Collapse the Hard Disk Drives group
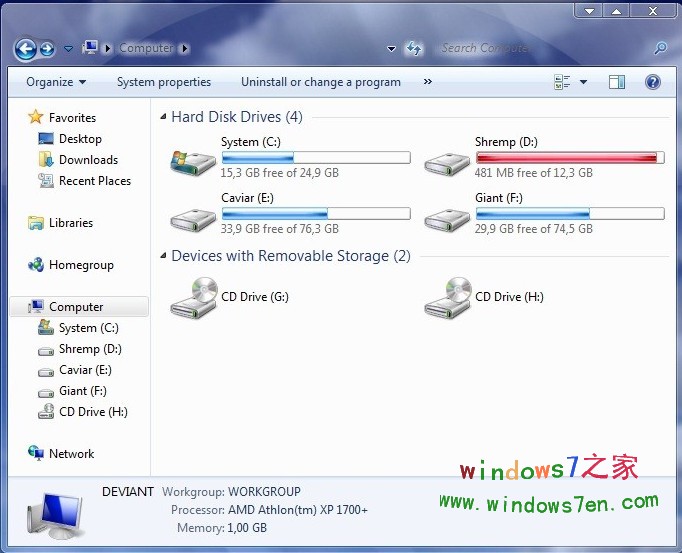The width and height of the screenshot is (682, 553). click(164, 117)
